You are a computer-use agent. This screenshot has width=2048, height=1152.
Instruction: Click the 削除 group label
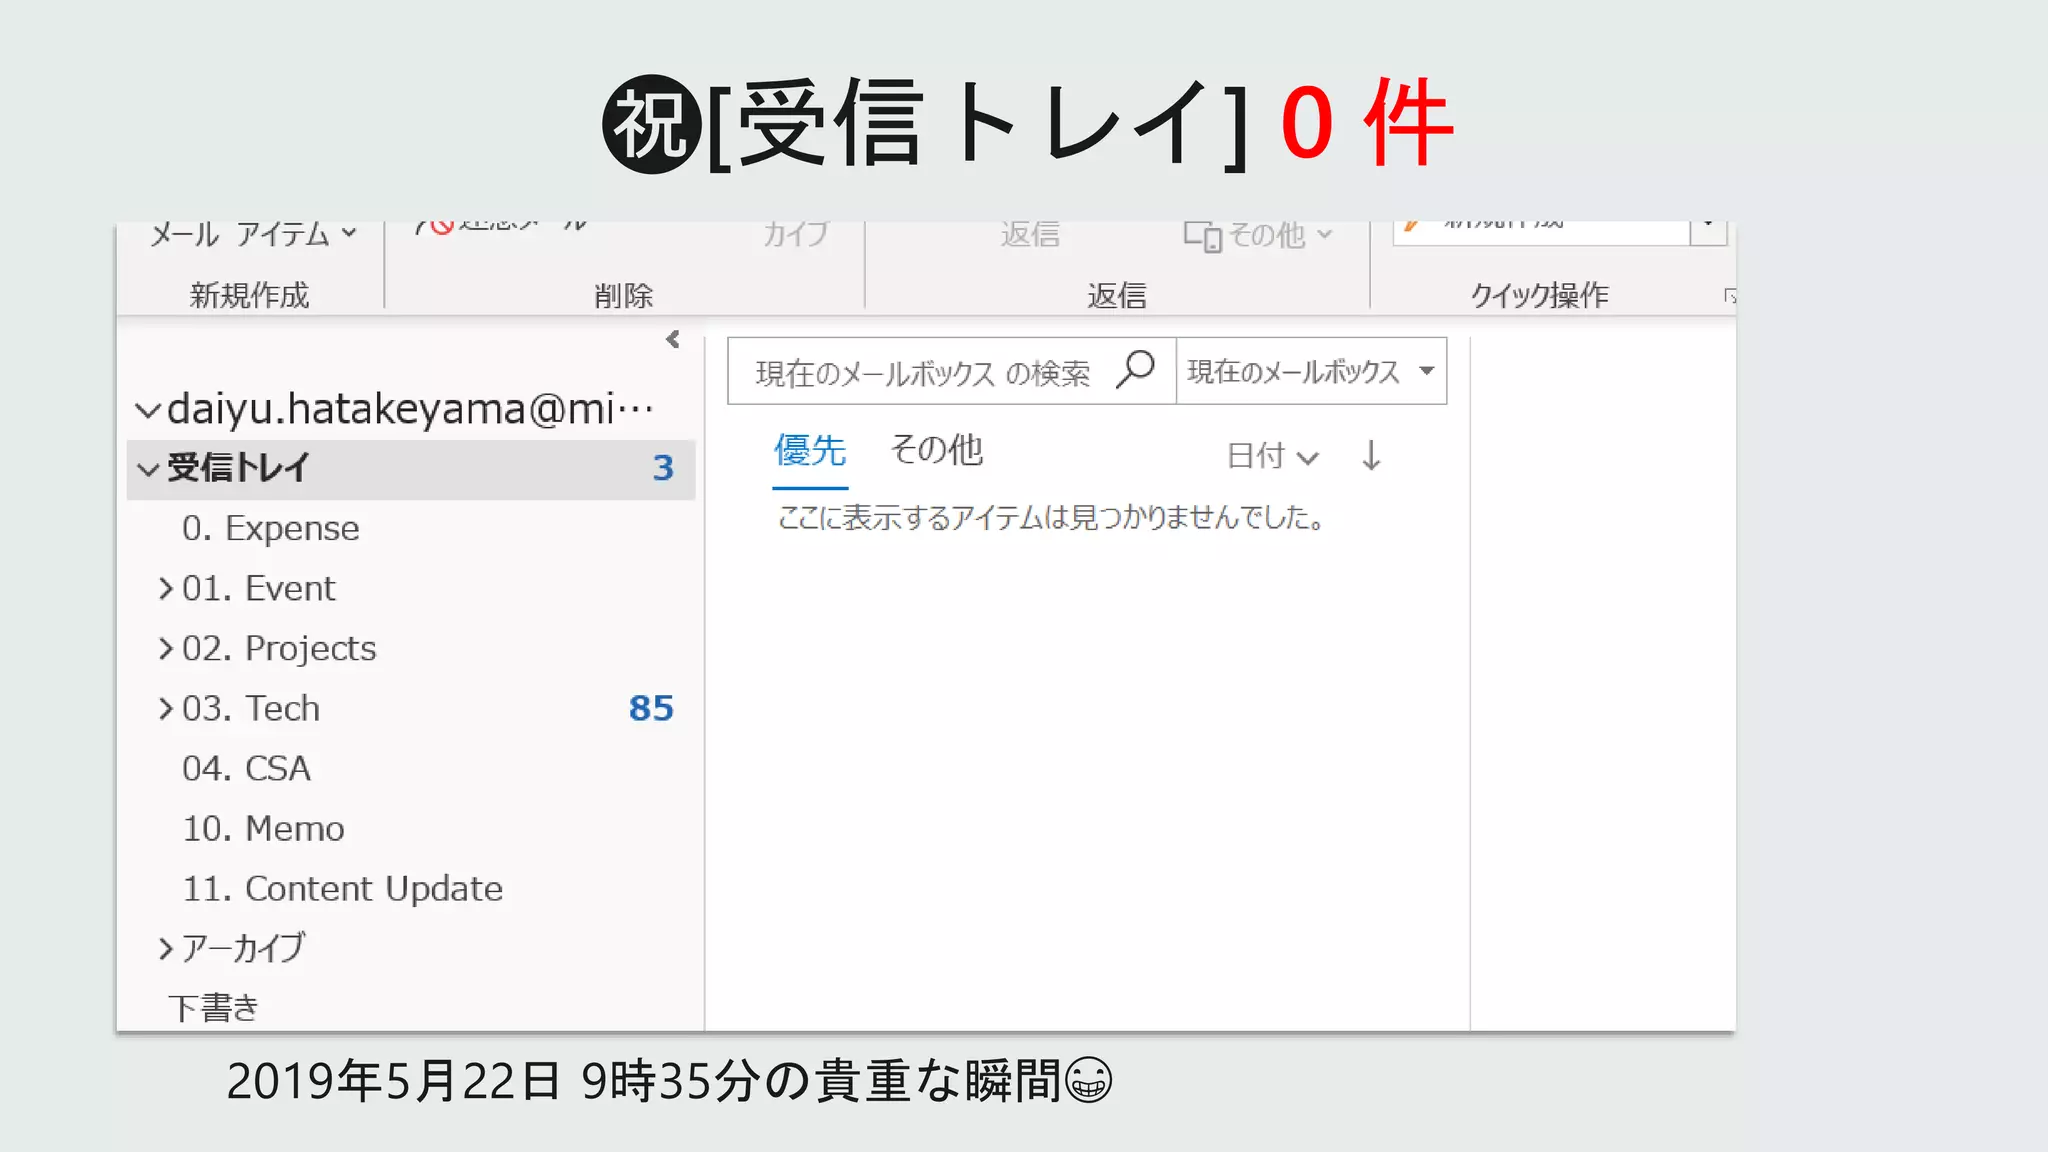click(x=623, y=296)
